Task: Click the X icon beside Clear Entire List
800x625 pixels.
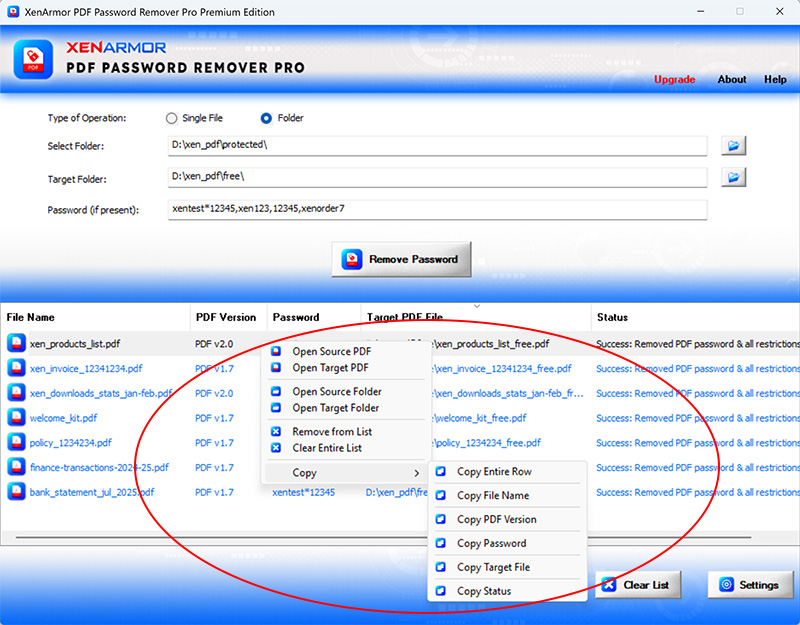Action: [276, 448]
